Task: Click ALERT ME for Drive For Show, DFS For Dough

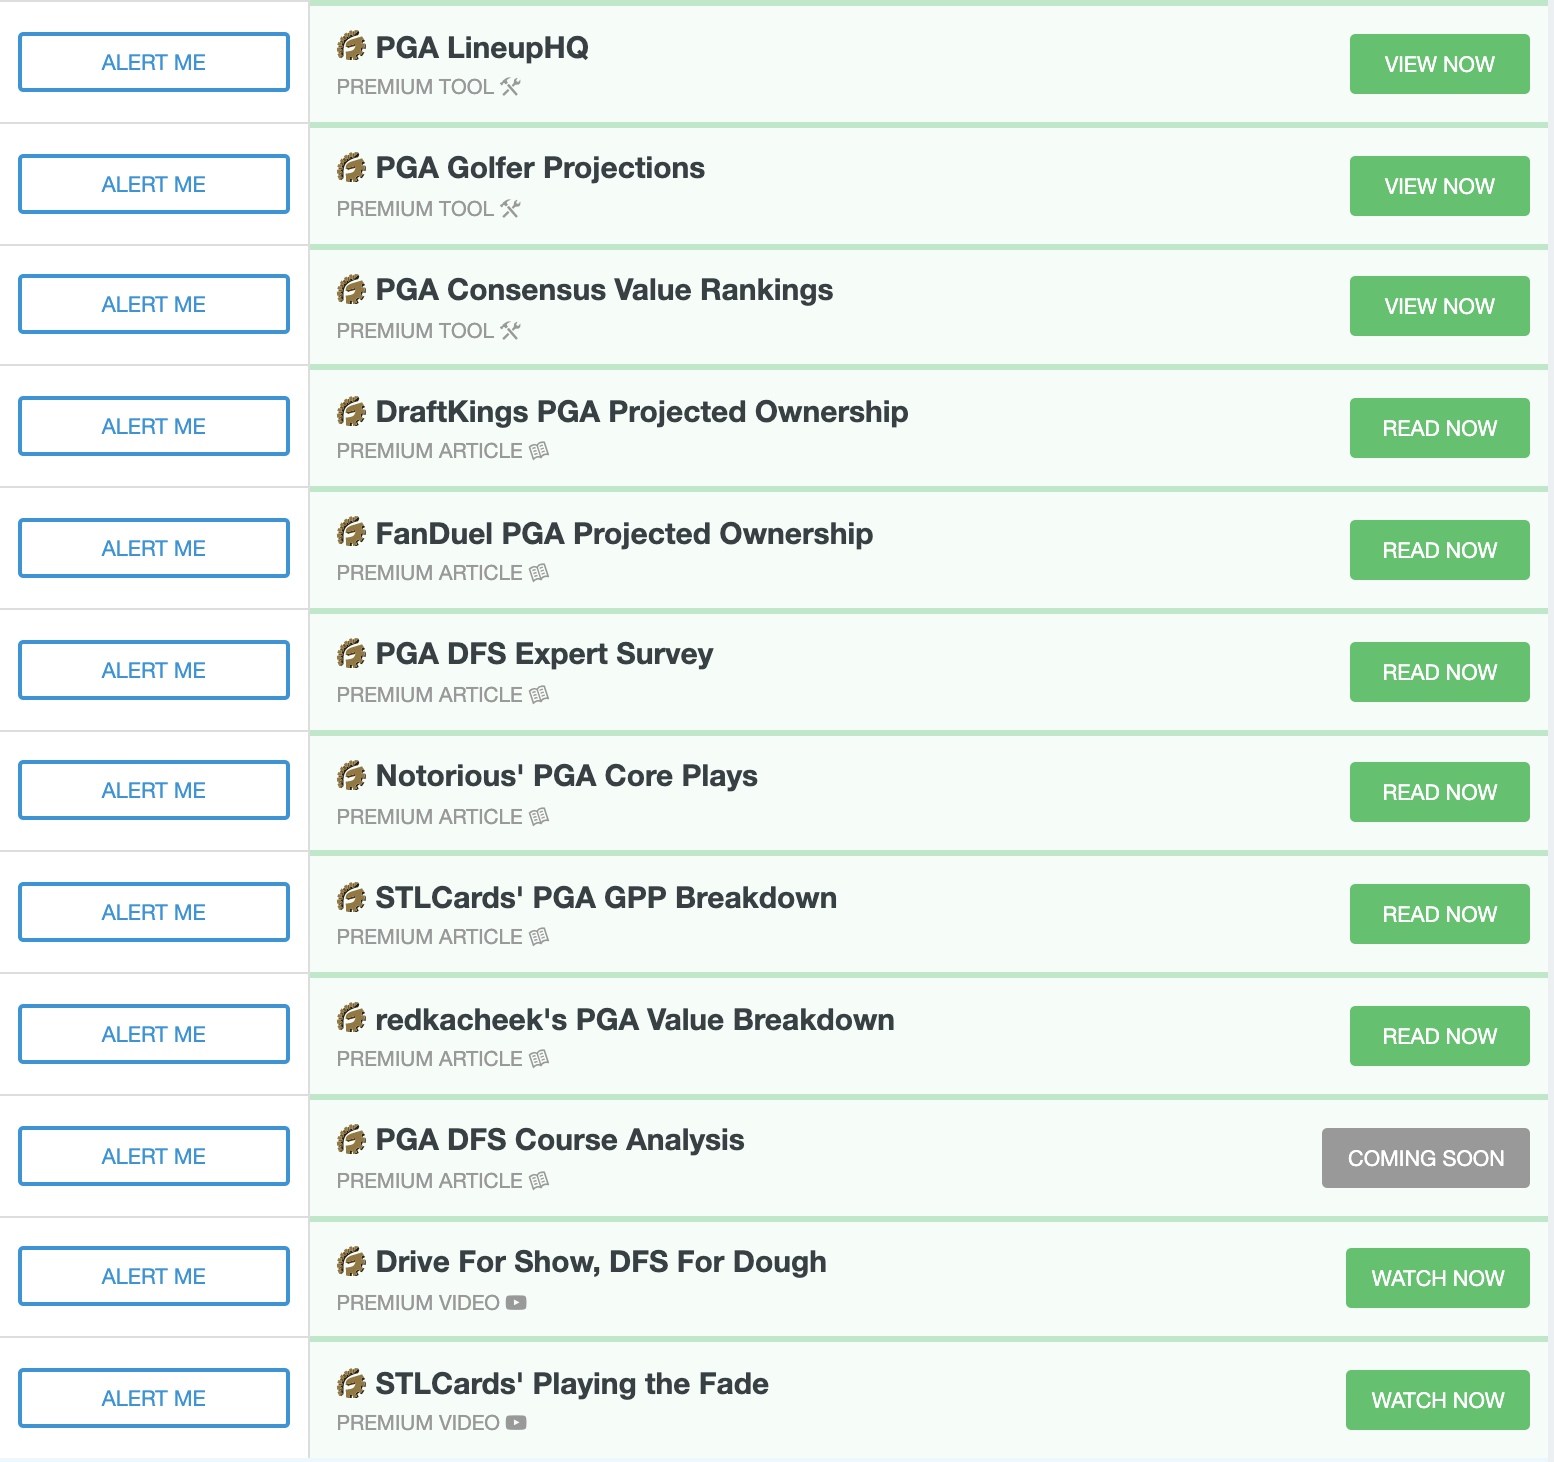Action: [x=154, y=1276]
